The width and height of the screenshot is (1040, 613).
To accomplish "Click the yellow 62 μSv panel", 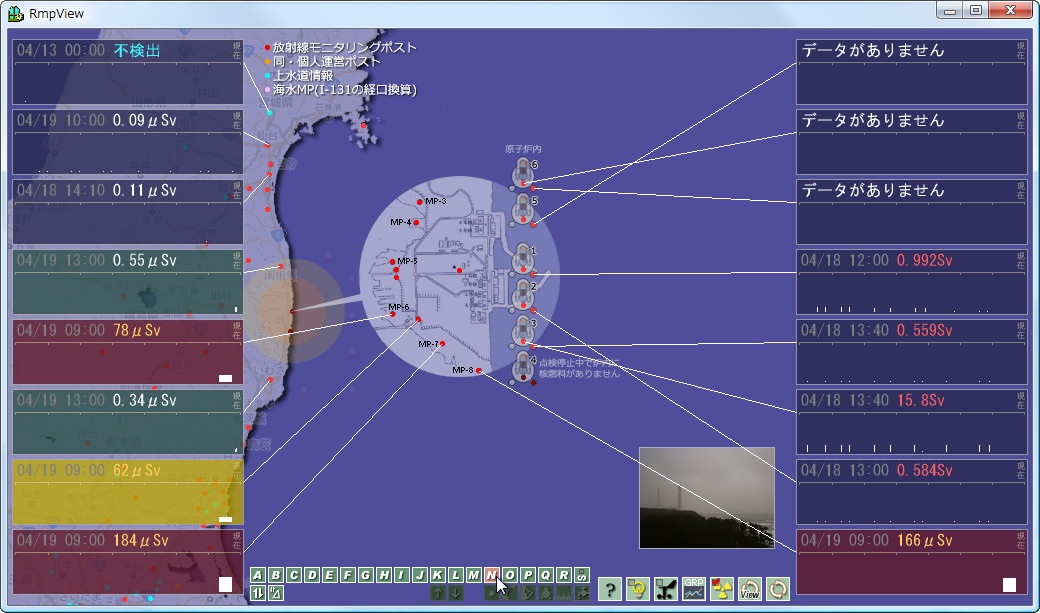I will pos(128,492).
